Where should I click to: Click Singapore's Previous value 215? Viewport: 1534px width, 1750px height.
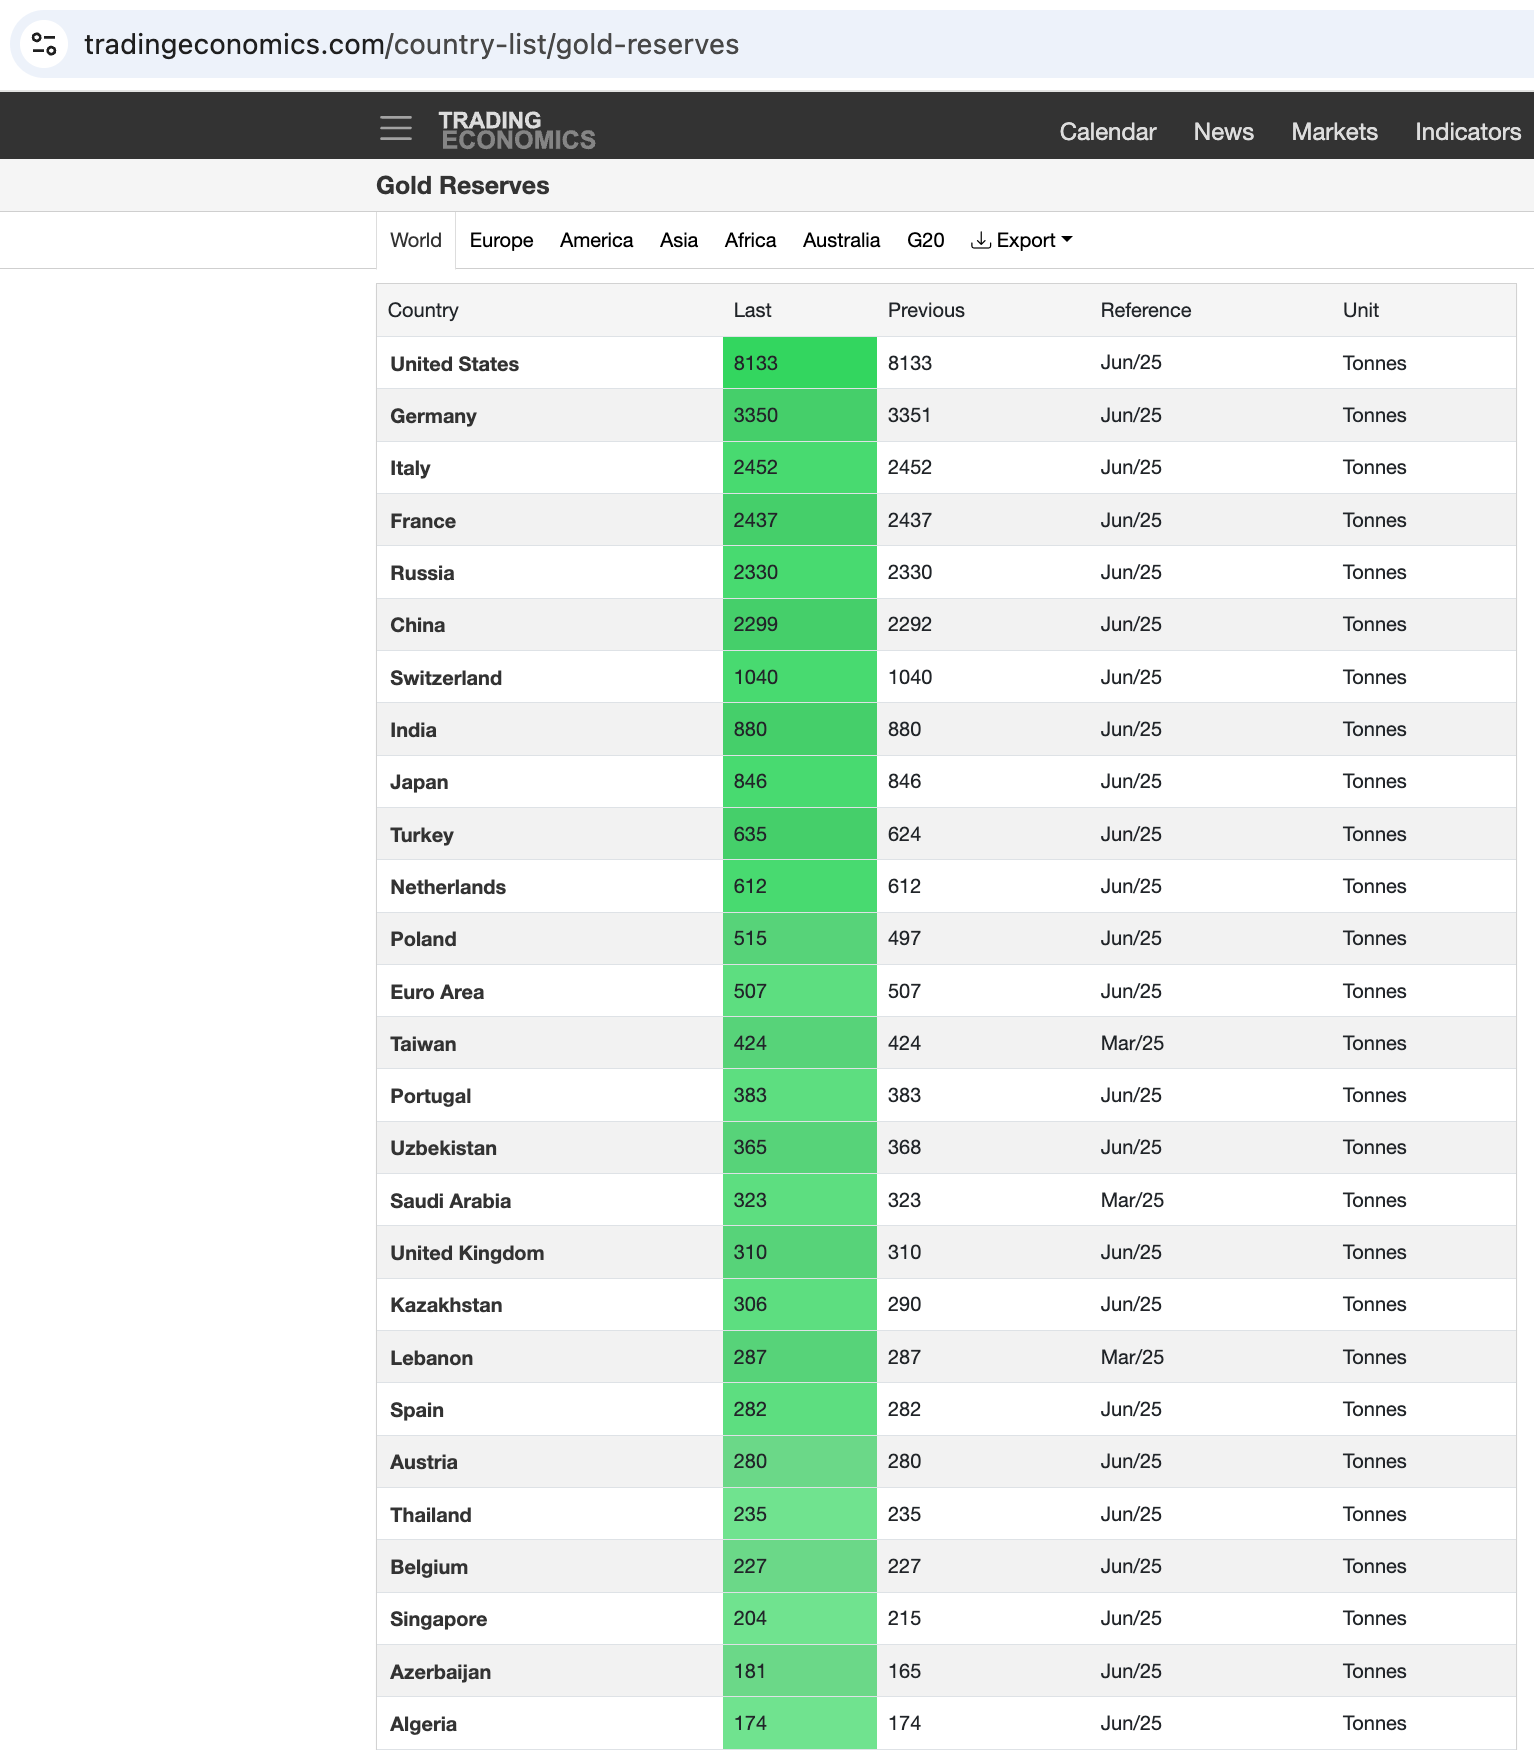[904, 1618]
